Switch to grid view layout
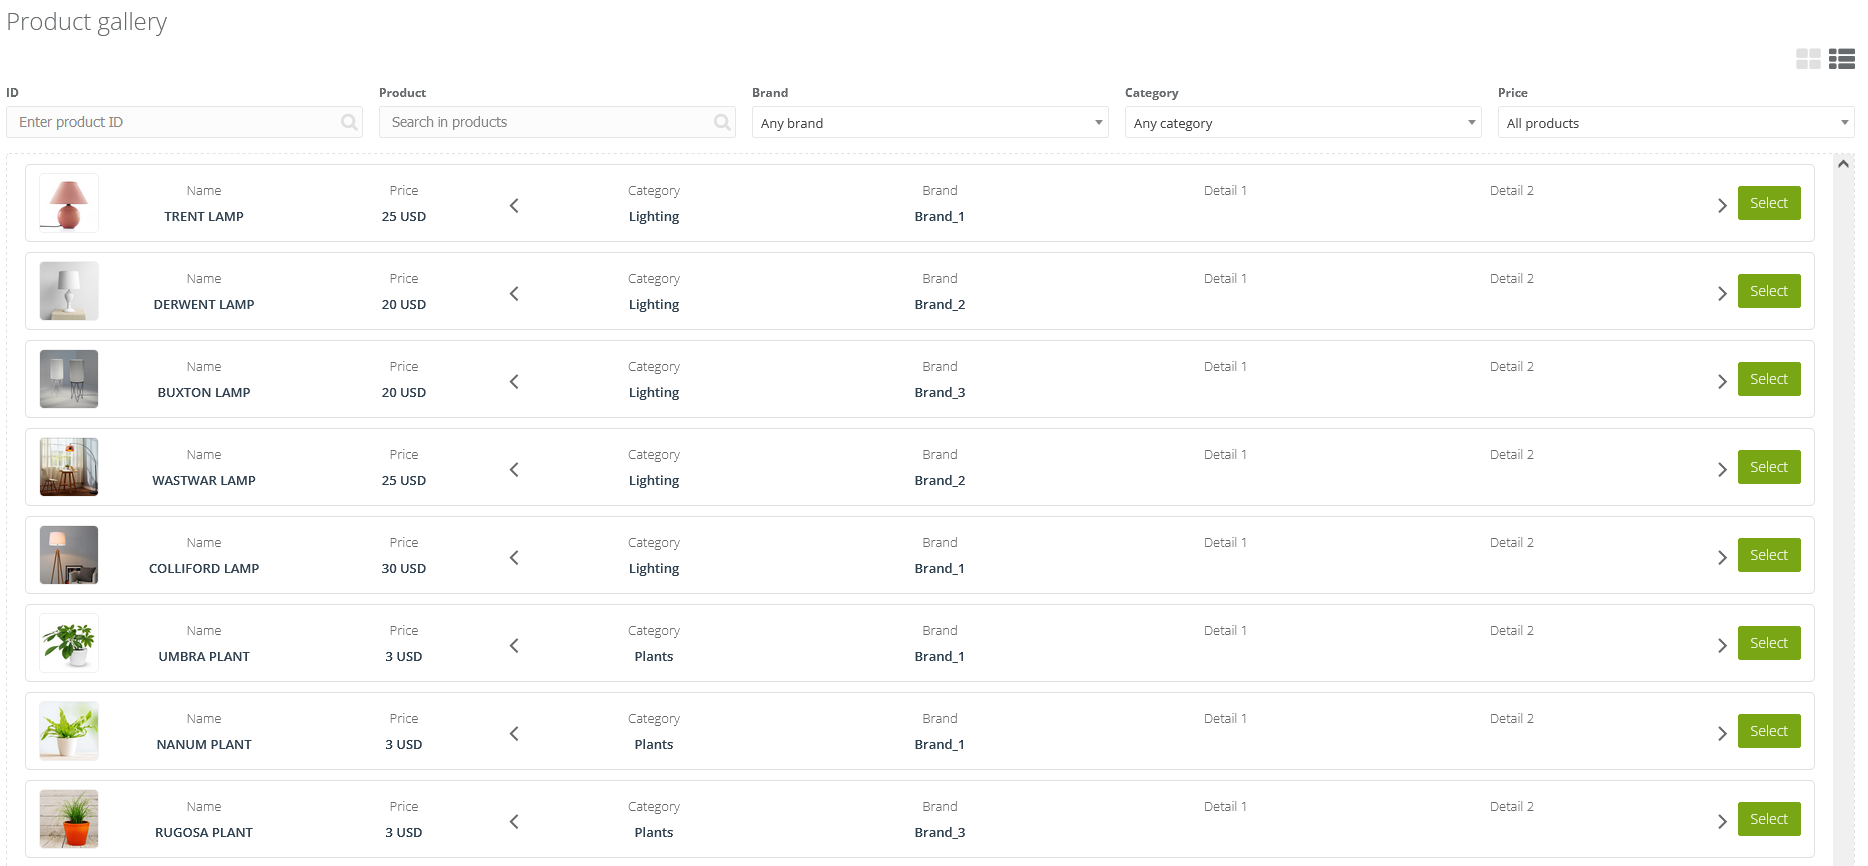The height and width of the screenshot is (866, 1868). 1808,59
